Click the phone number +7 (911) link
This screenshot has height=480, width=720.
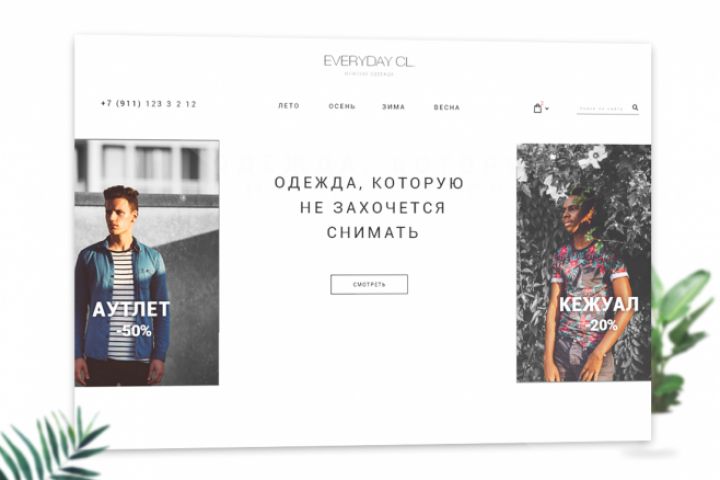(x=148, y=104)
